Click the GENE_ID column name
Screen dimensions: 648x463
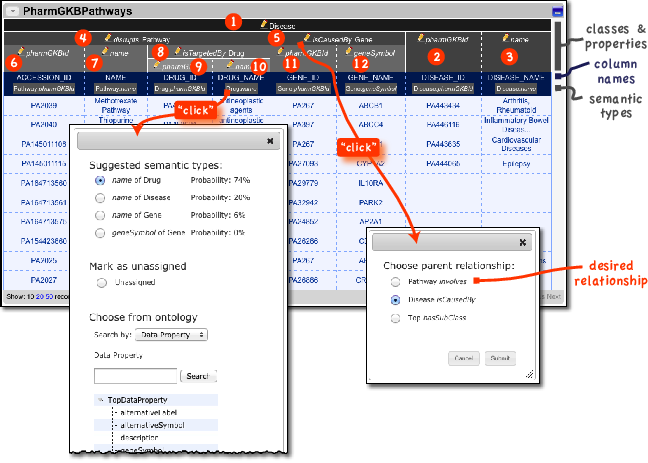[x=305, y=78]
